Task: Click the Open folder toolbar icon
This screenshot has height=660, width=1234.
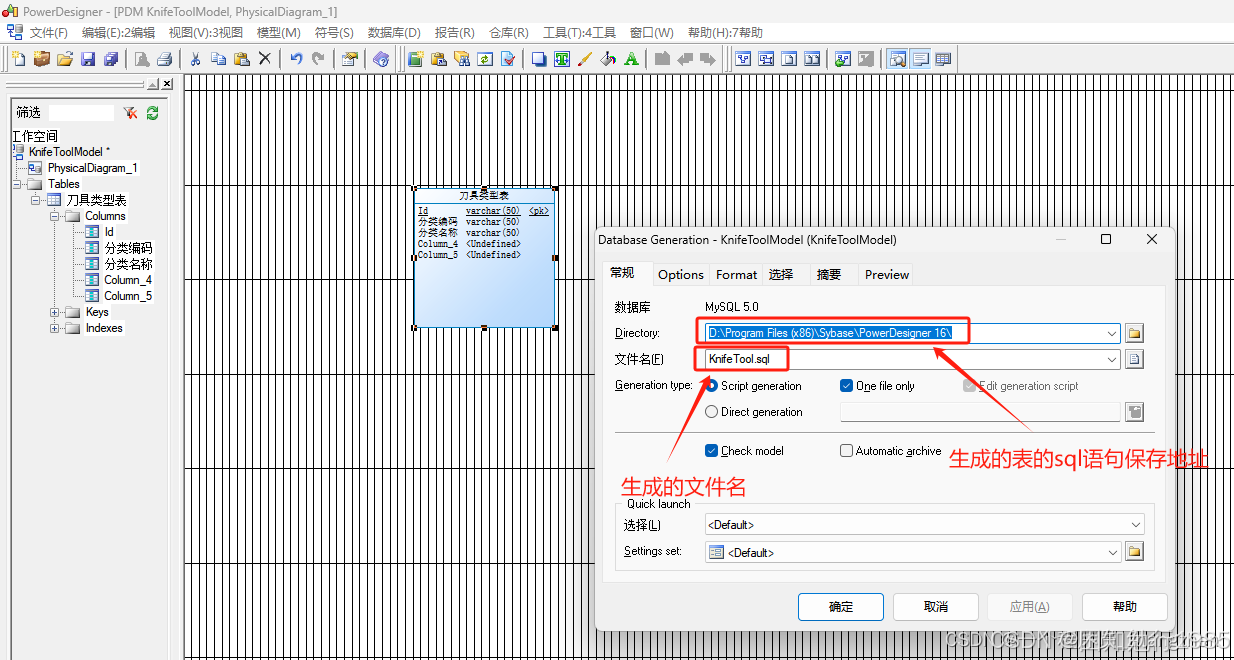Action: click(65, 59)
